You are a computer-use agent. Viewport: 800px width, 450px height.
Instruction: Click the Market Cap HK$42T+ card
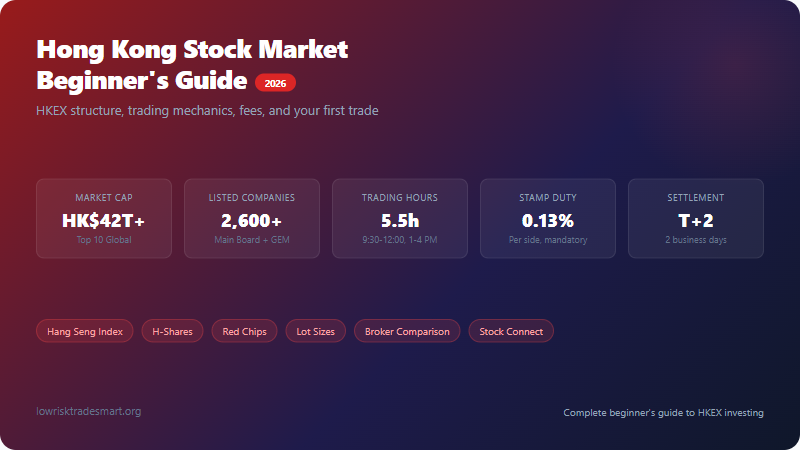pyautogui.click(x=104, y=219)
